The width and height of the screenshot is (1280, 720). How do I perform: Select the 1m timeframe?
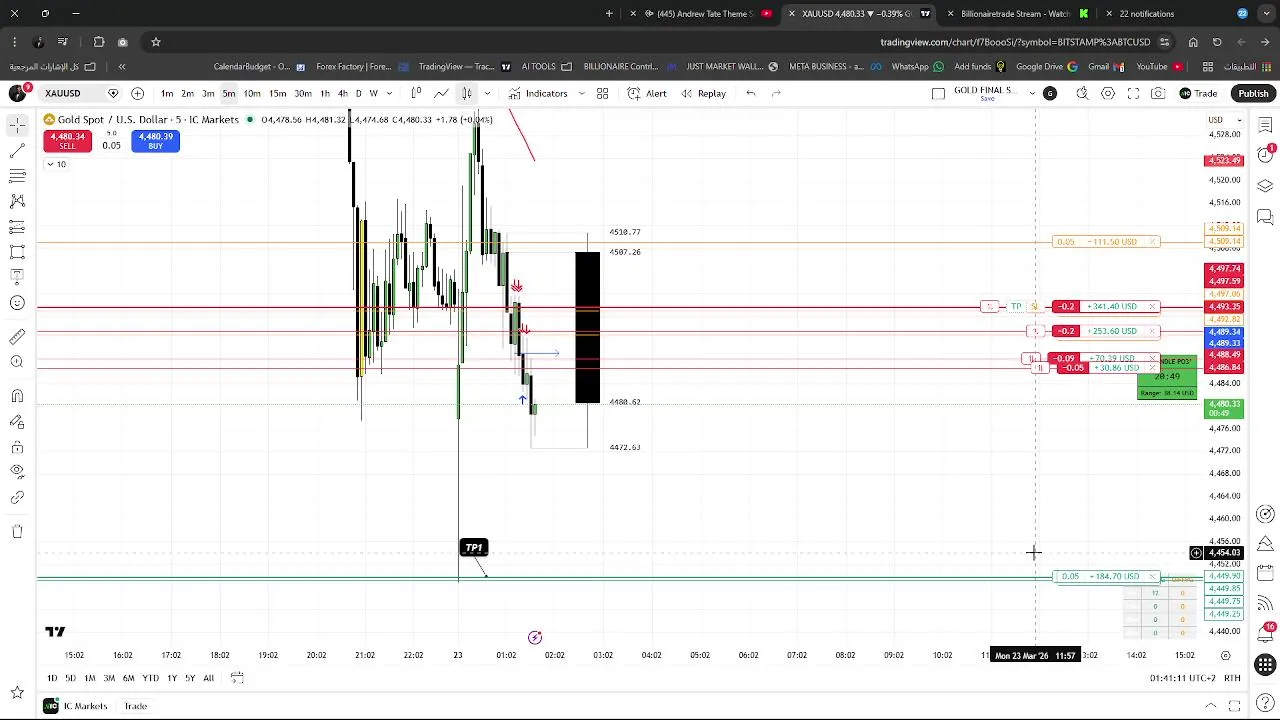click(x=167, y=93)
